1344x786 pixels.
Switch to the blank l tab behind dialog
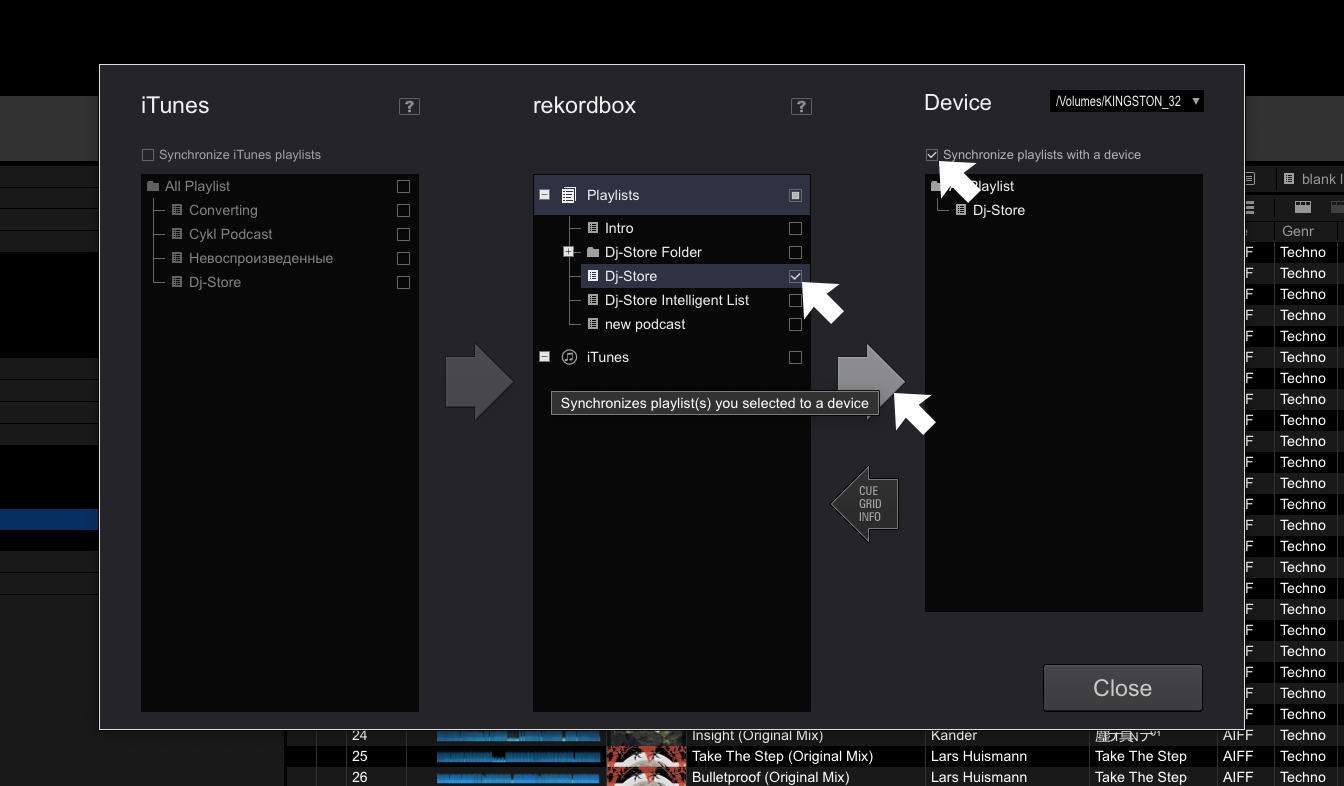(1310, 179)
